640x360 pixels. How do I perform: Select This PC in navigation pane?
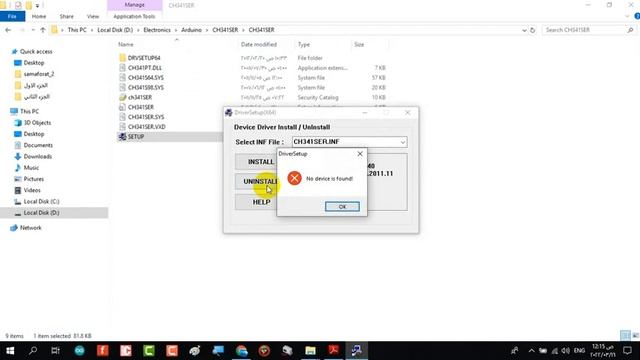[29, 111]
